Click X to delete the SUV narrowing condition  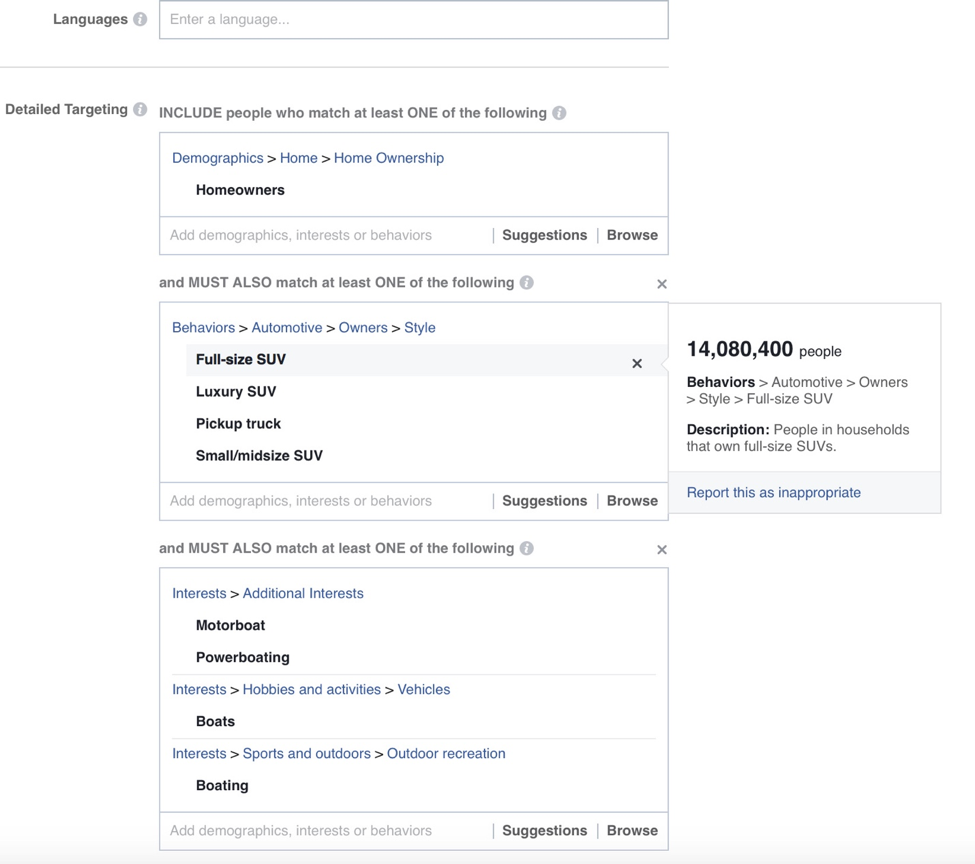click(x=661, y=284)
